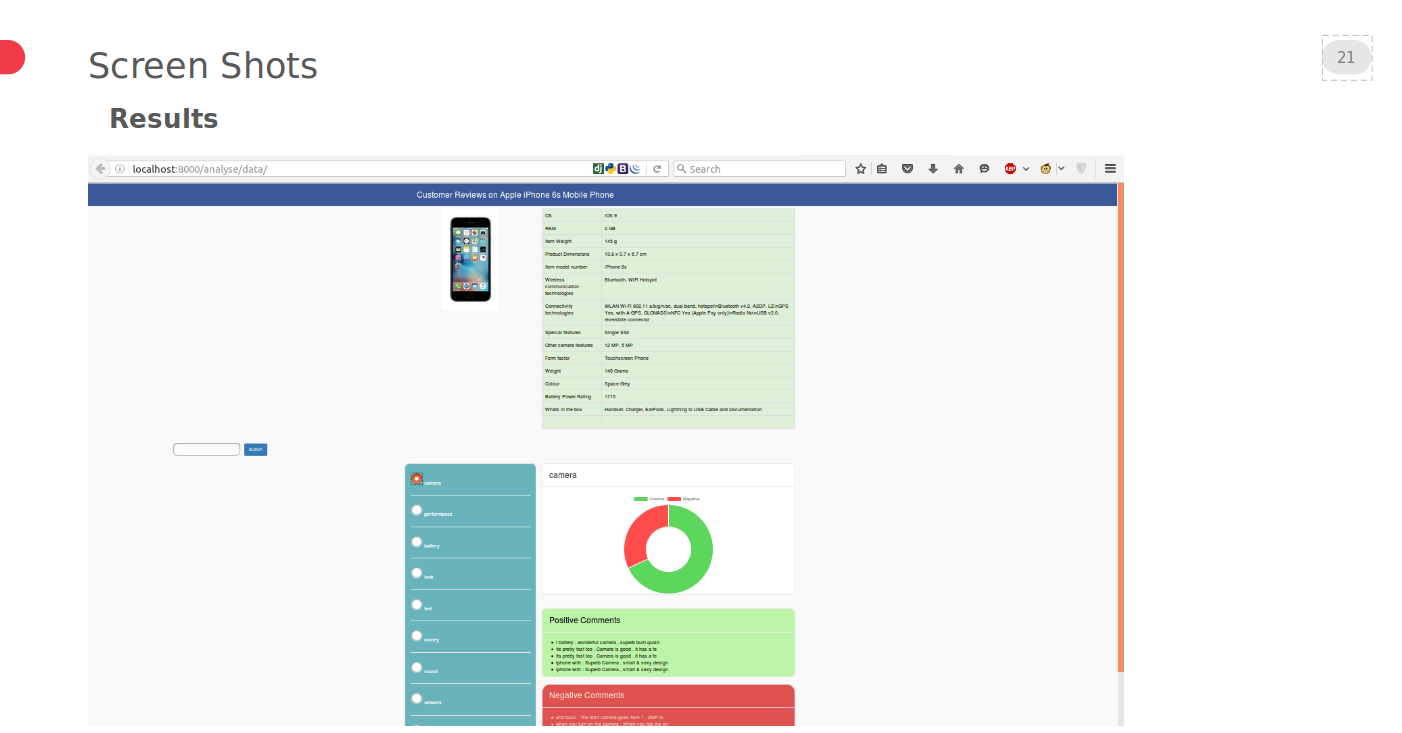Select the battery radio button

pyautogui.click(x=417, y=542)
